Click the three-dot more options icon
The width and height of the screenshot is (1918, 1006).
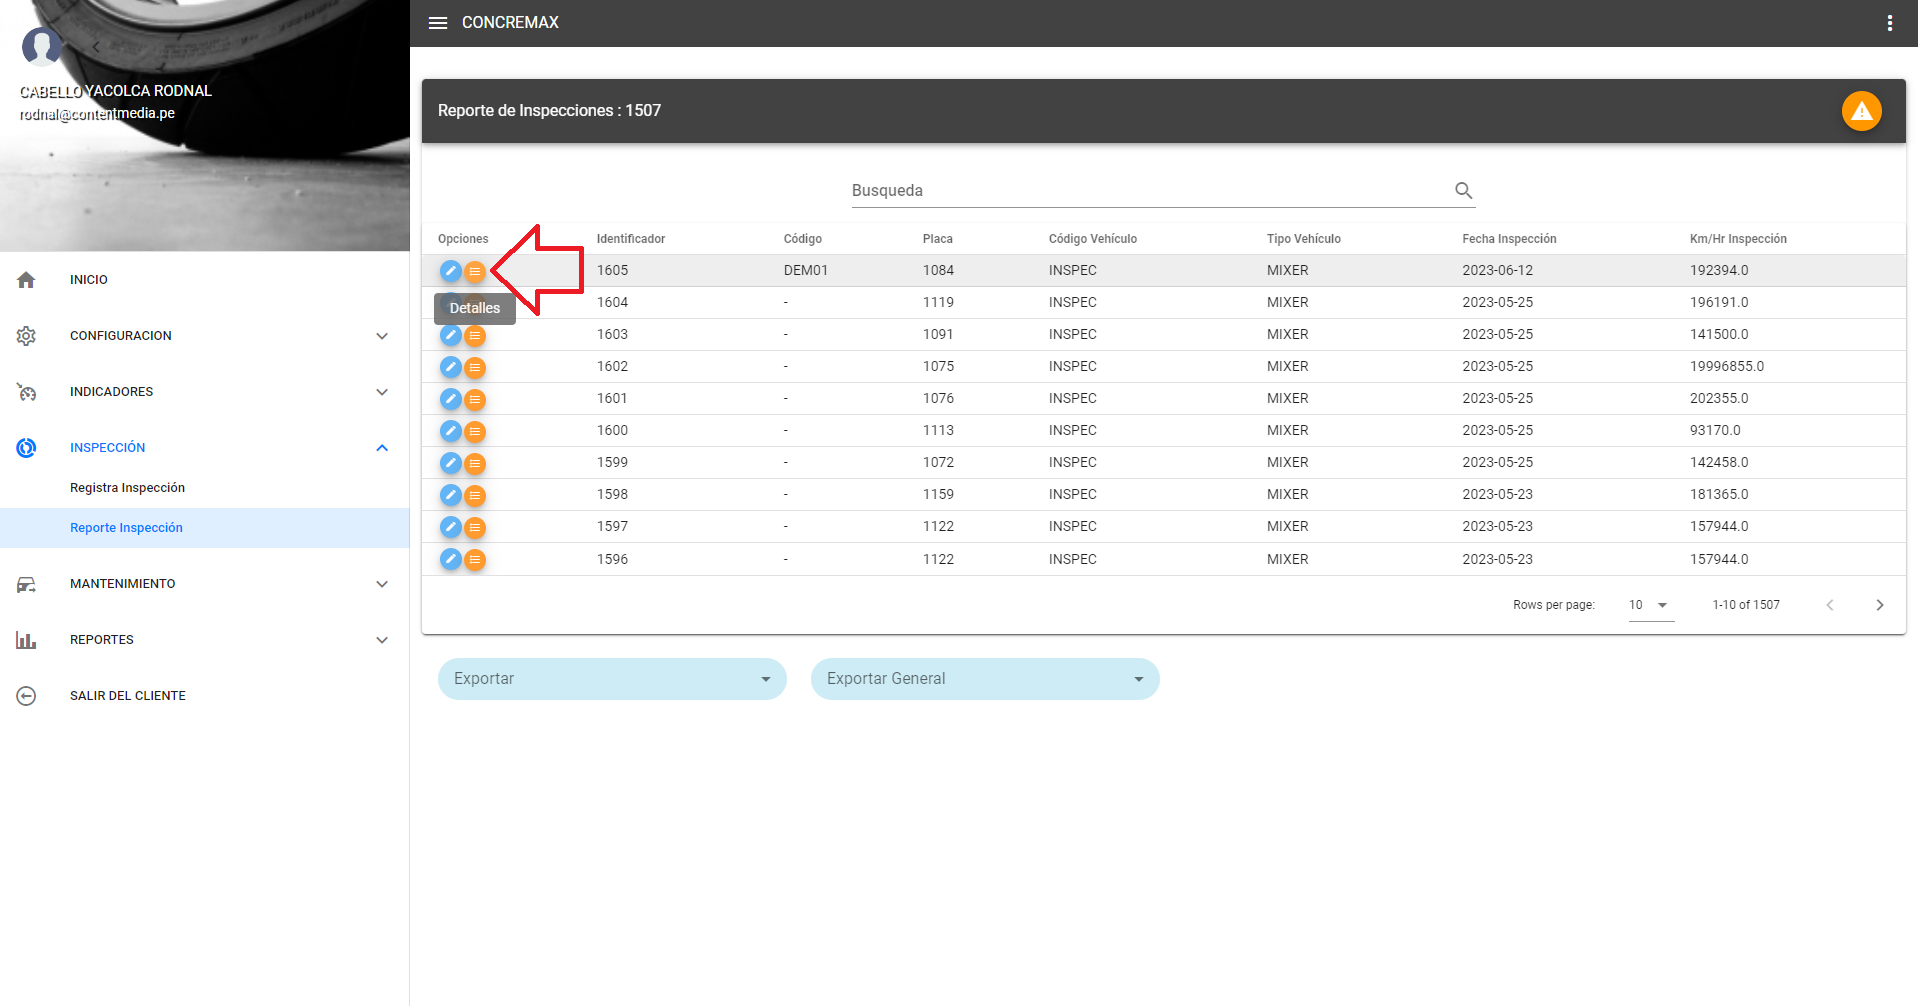[x=1889, y=23]
